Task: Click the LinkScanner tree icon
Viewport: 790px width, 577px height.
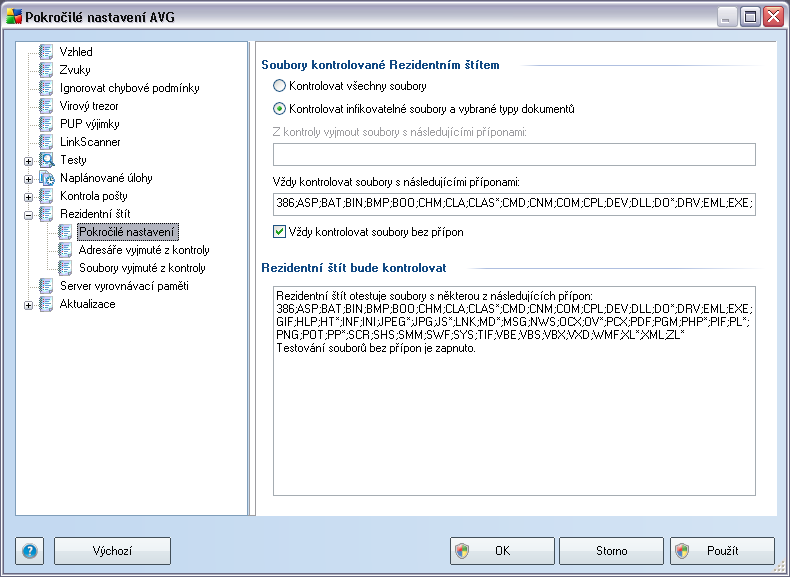Action: 46,142
